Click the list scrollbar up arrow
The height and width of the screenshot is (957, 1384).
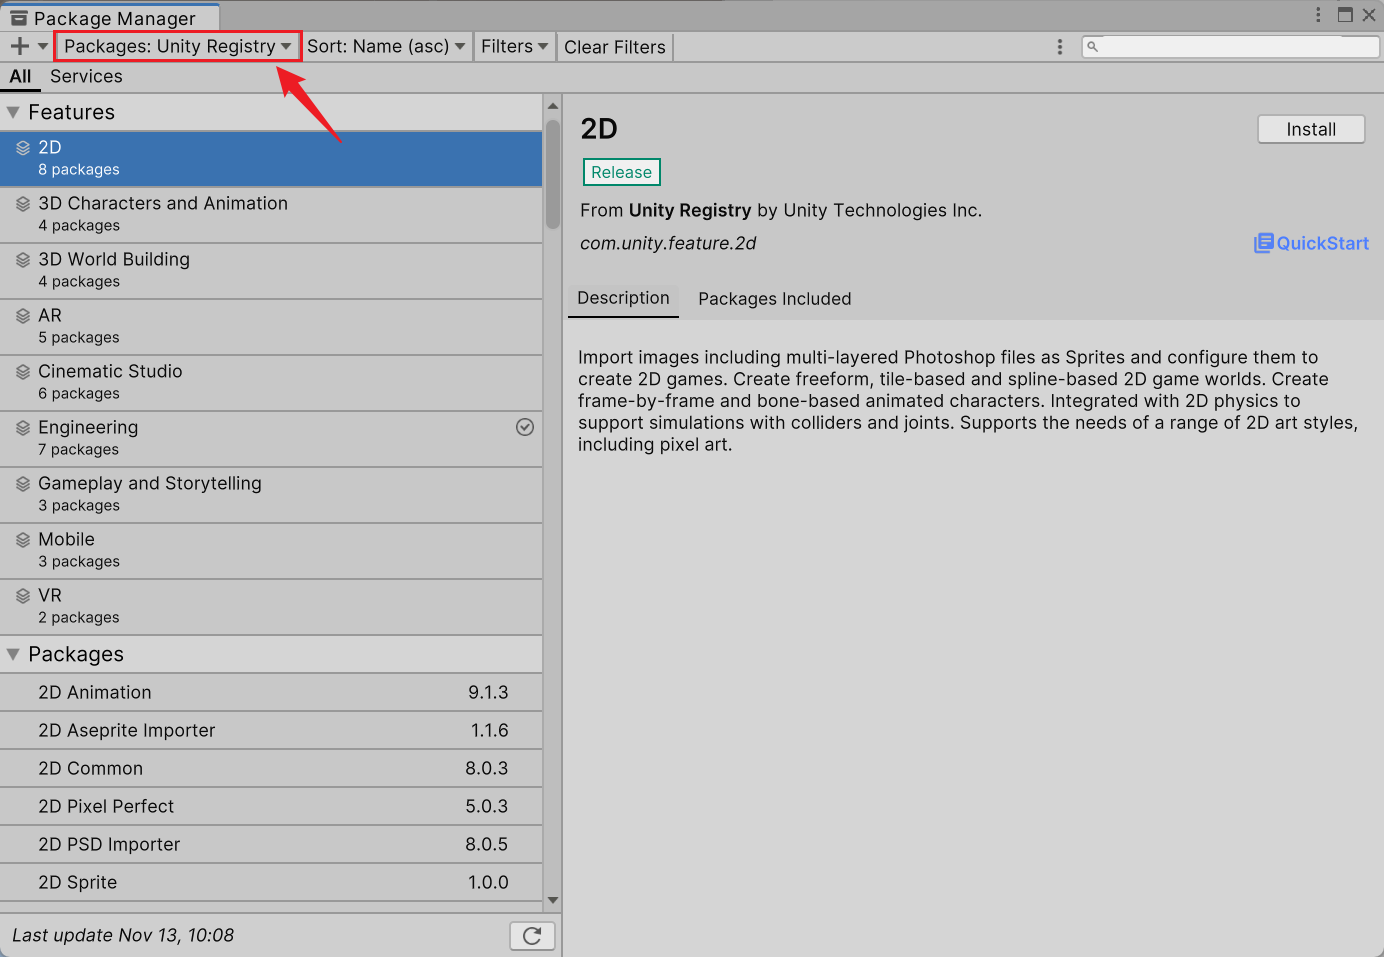pos(553,106)
